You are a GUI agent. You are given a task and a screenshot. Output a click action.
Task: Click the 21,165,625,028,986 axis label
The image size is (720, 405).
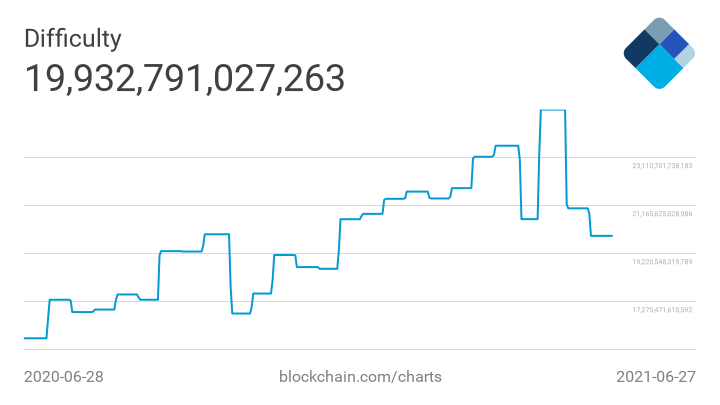click(662, 213)
